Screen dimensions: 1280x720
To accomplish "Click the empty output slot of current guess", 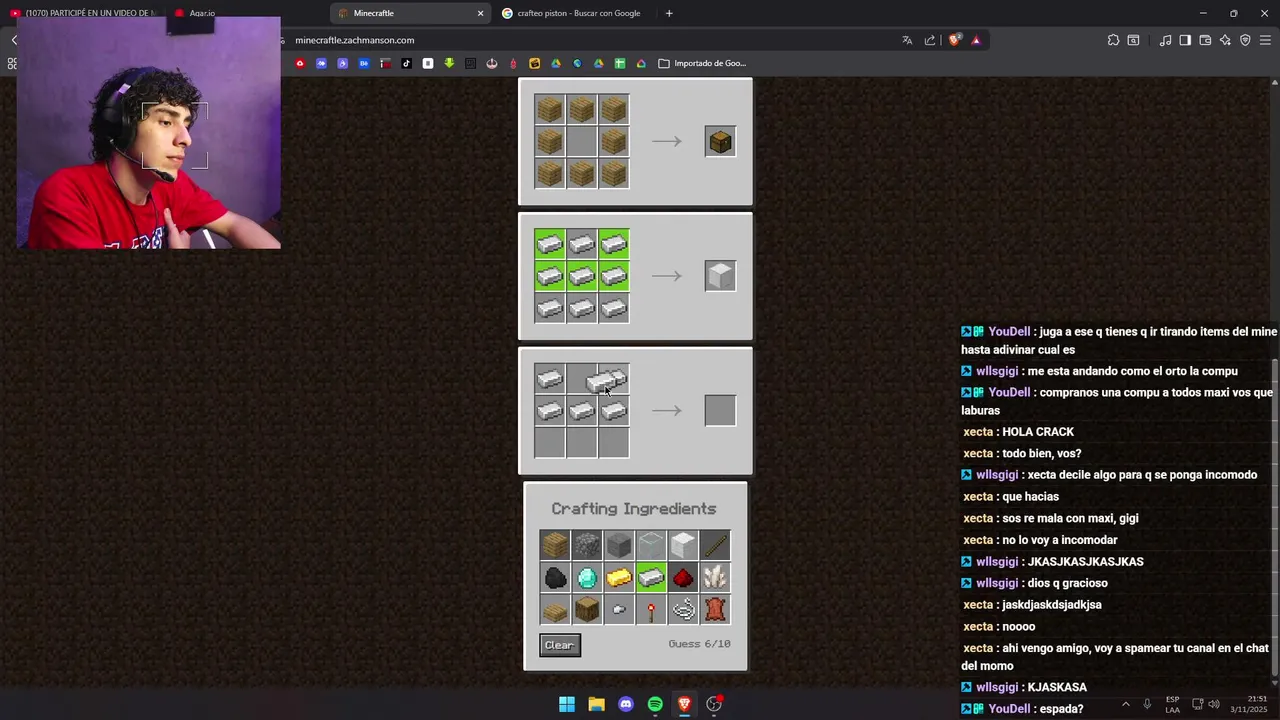I will (720, 411).
